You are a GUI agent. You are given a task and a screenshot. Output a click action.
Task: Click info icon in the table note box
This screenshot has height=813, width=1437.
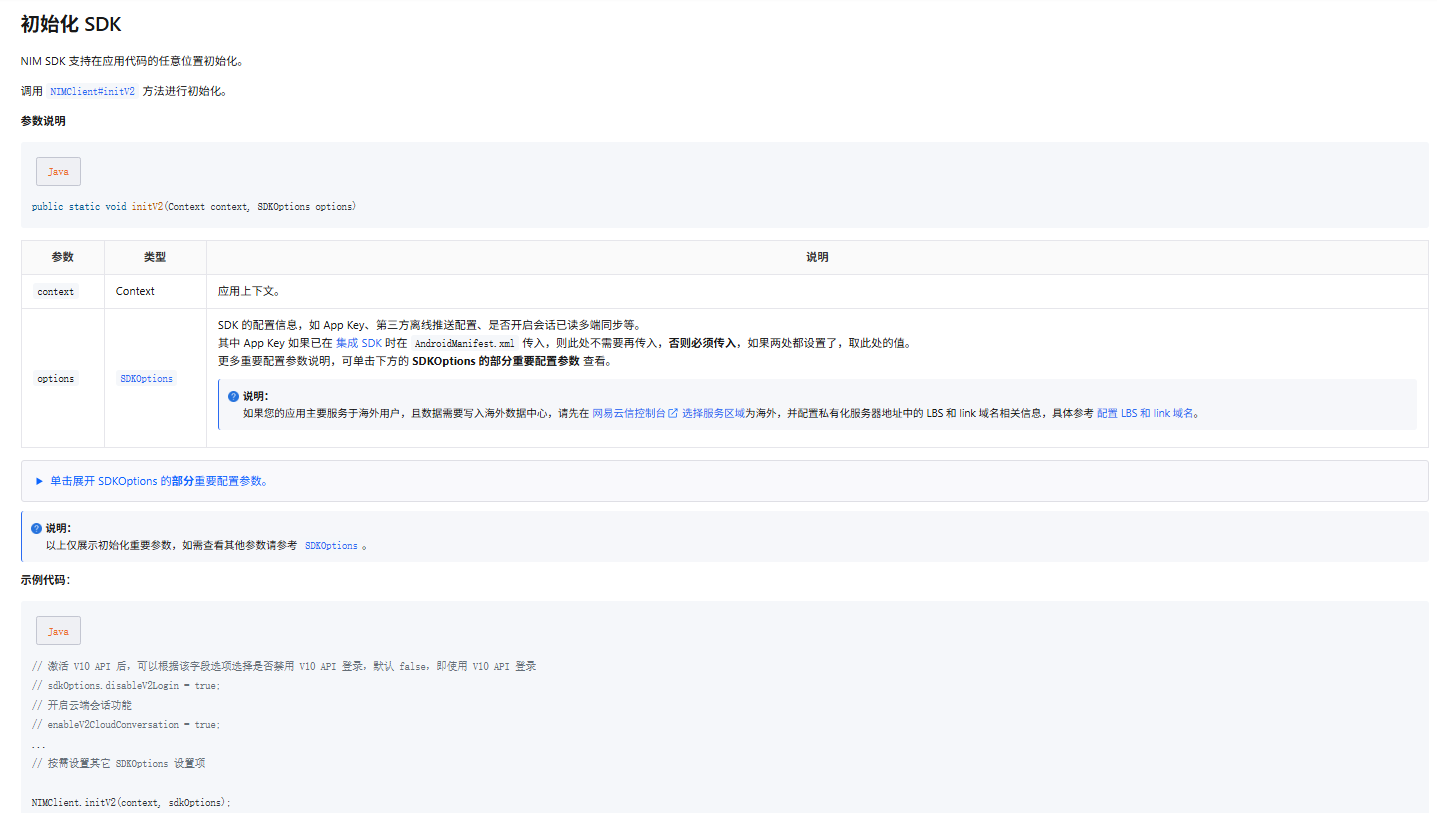coord(233,396)
